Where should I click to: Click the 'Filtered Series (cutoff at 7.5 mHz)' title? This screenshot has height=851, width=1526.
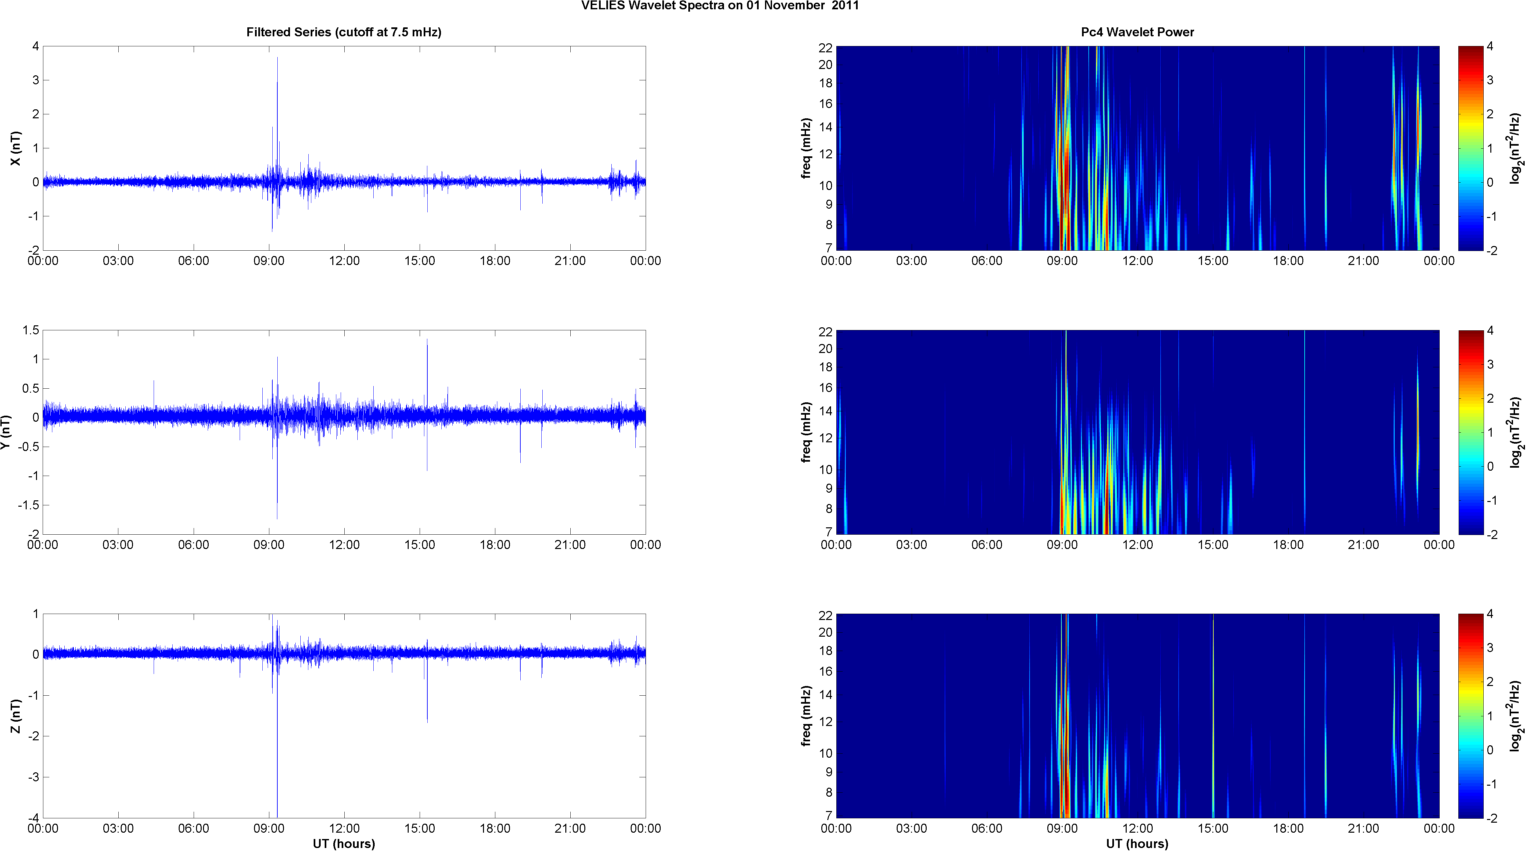point(344,32)
